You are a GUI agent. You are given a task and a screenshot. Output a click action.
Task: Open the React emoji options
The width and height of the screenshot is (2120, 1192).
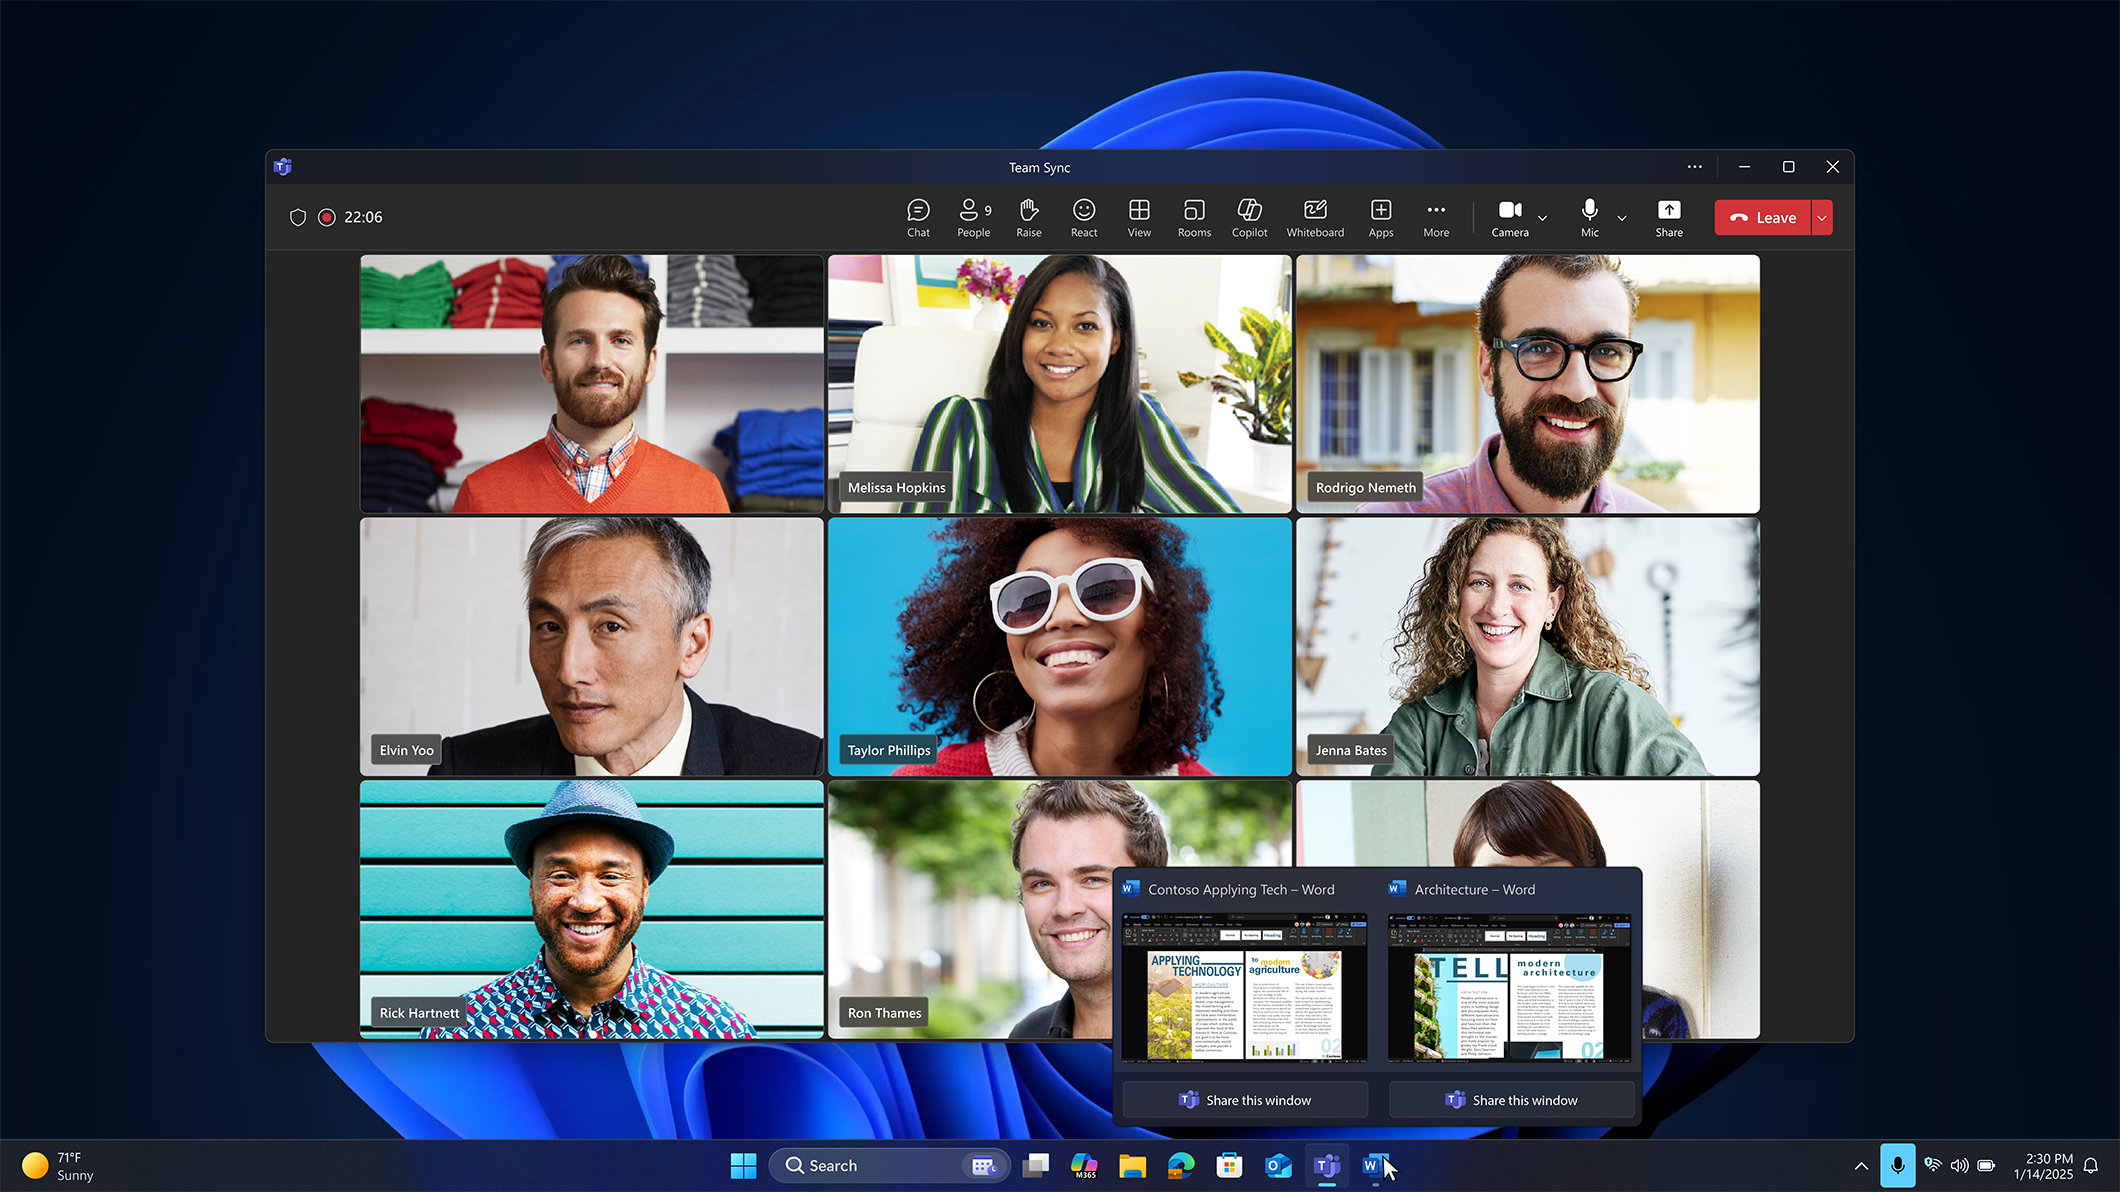1084,217
